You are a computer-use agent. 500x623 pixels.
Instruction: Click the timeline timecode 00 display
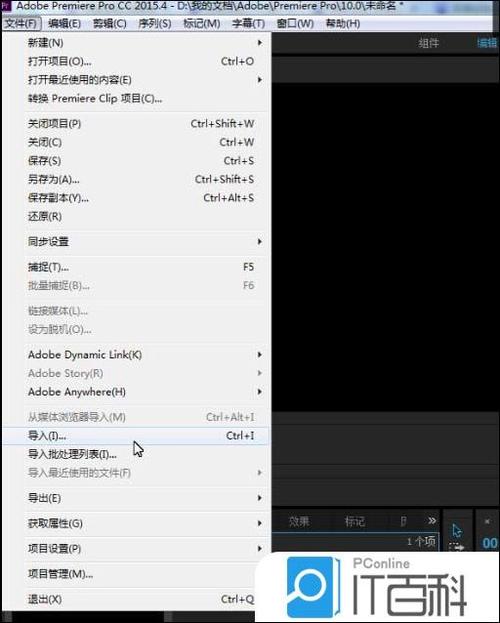point(490,543)
